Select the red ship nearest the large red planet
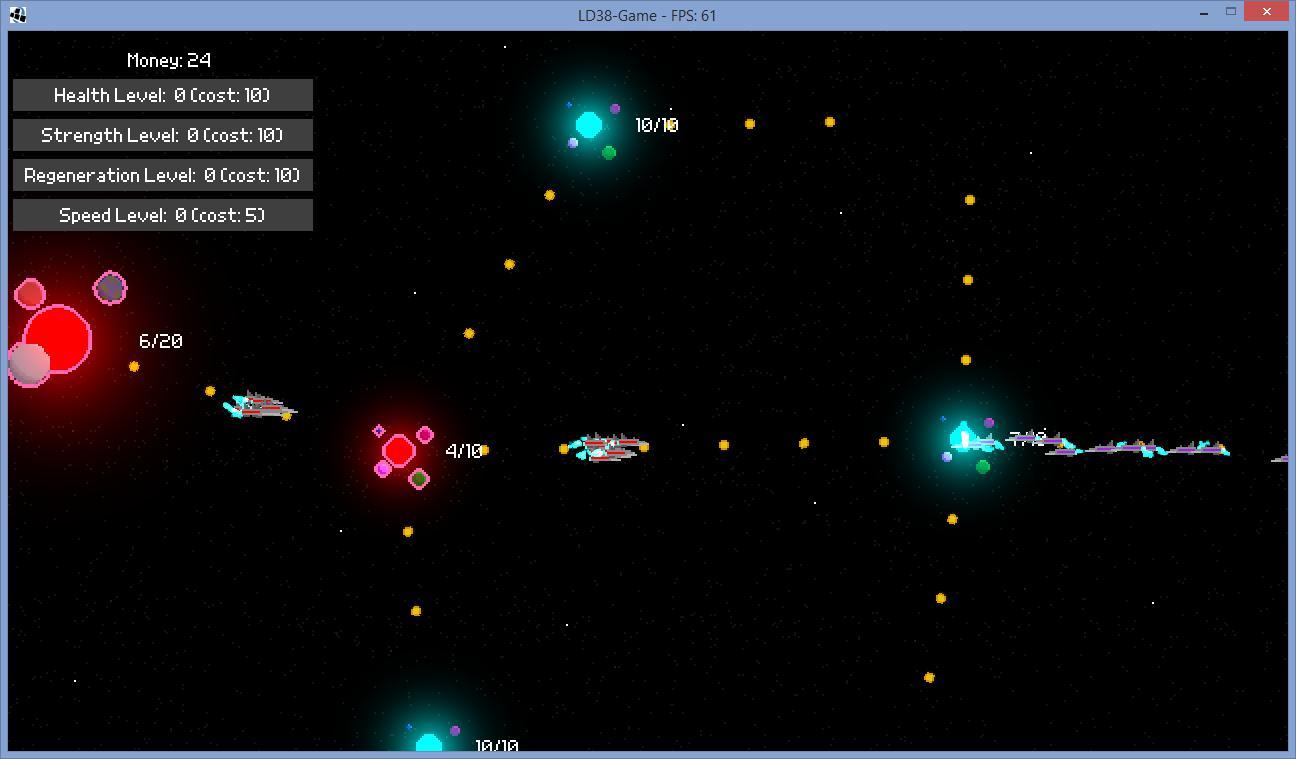Viewport: 1296px width, 759px height. [x=259, y=405]
